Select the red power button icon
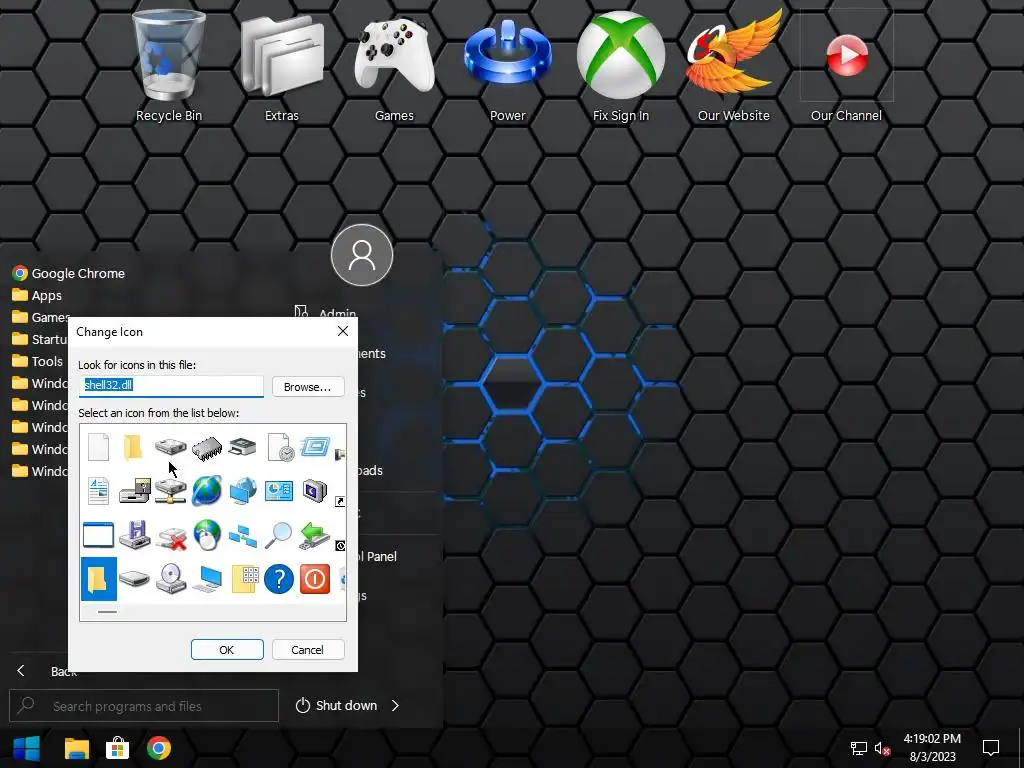Screen dimensions: 1024x768 point(315,579)
